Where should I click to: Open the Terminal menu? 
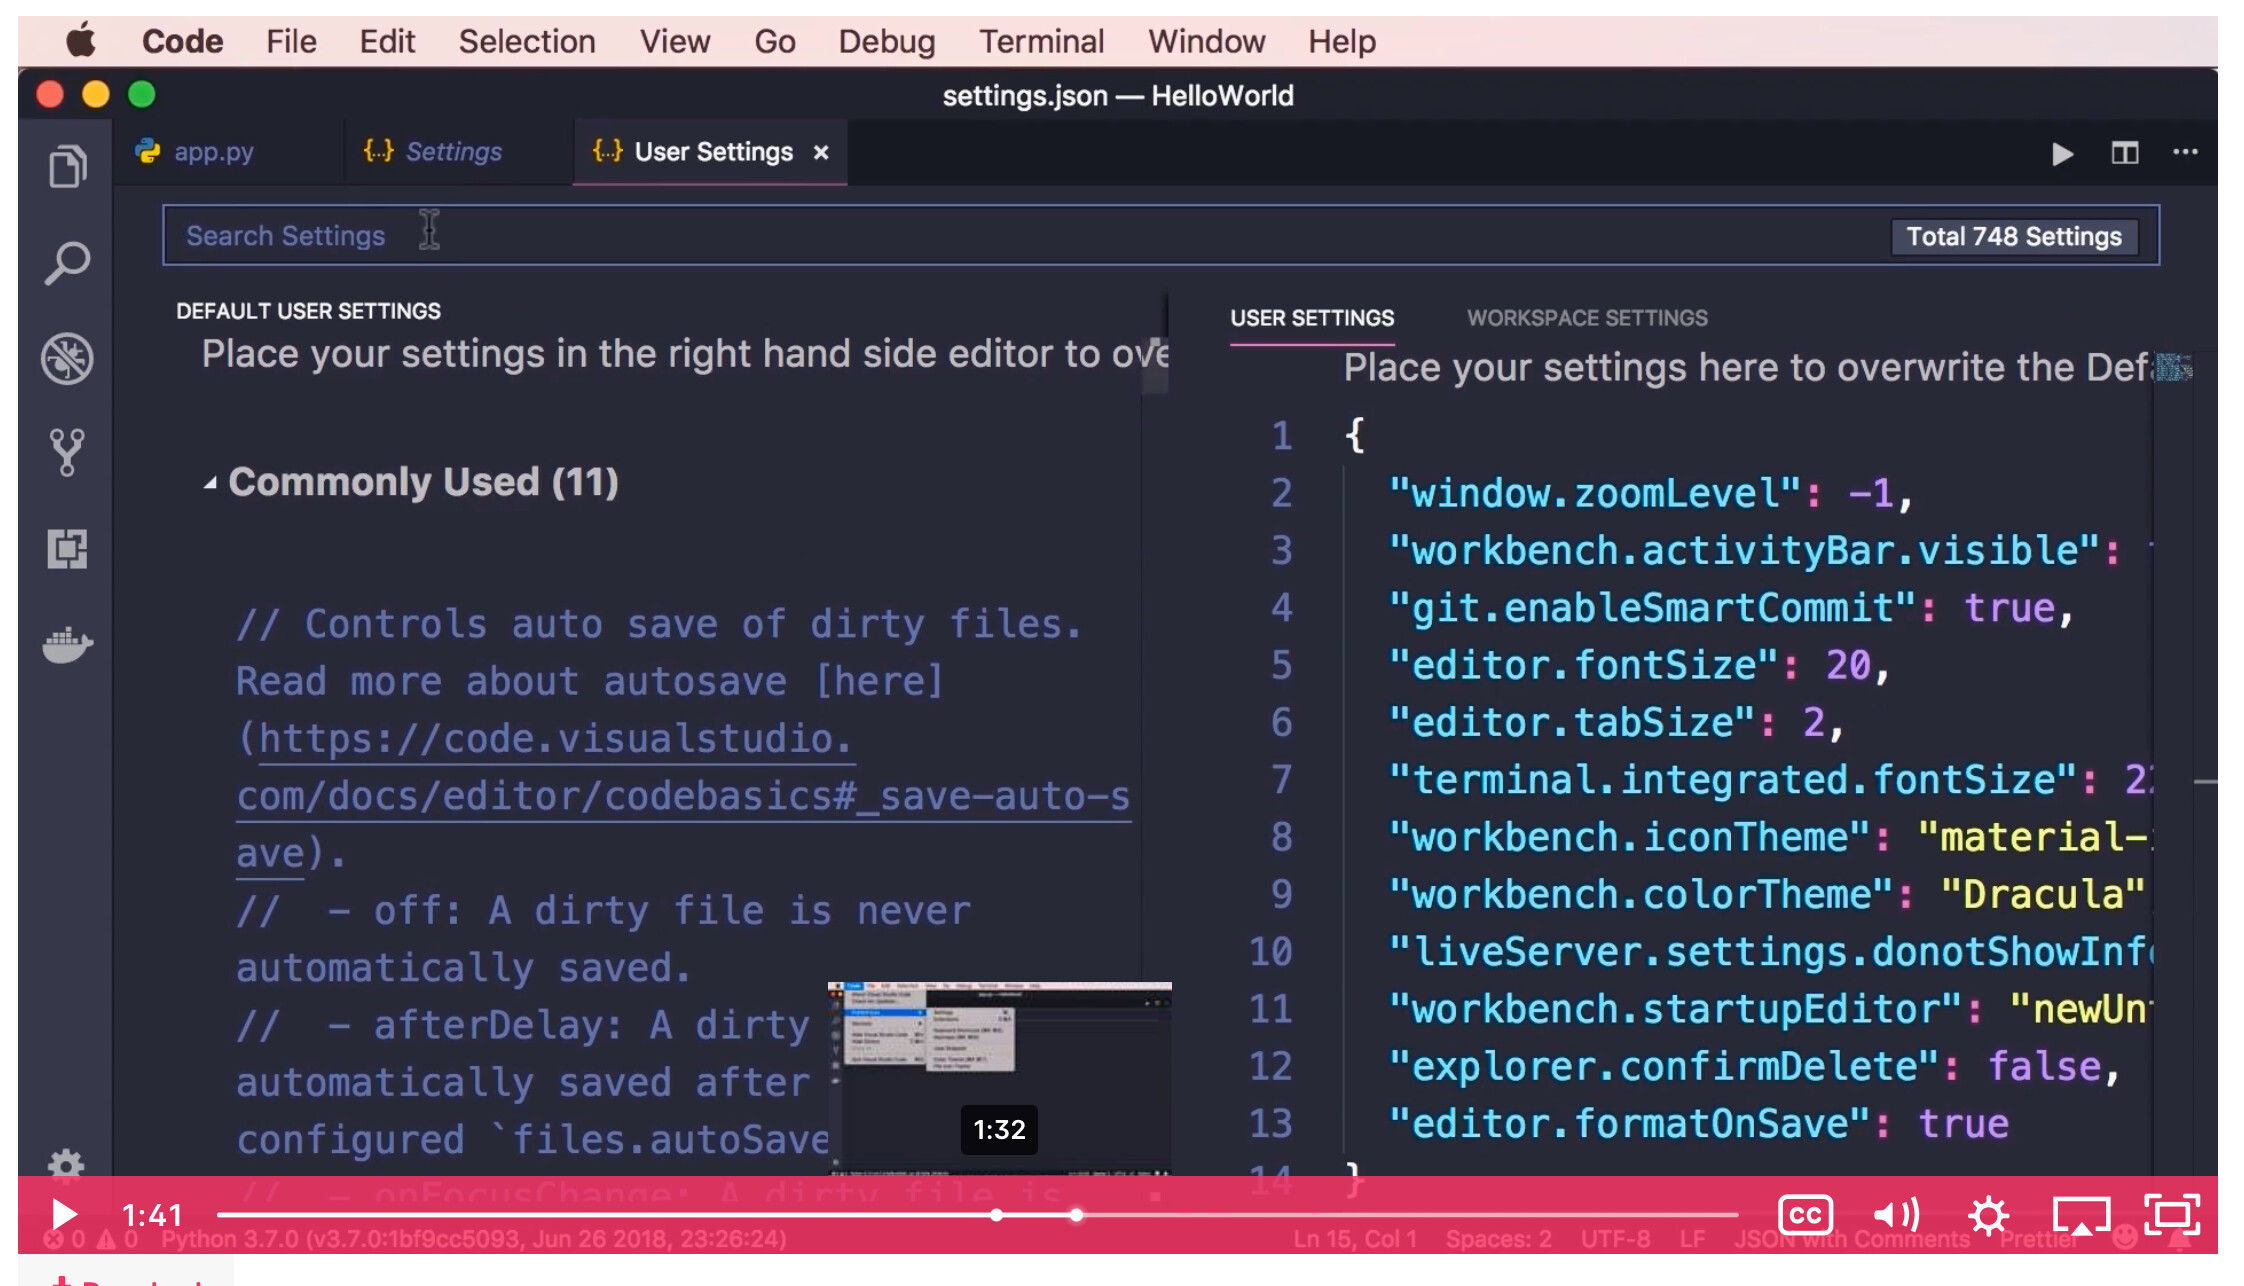[1041, 41]
